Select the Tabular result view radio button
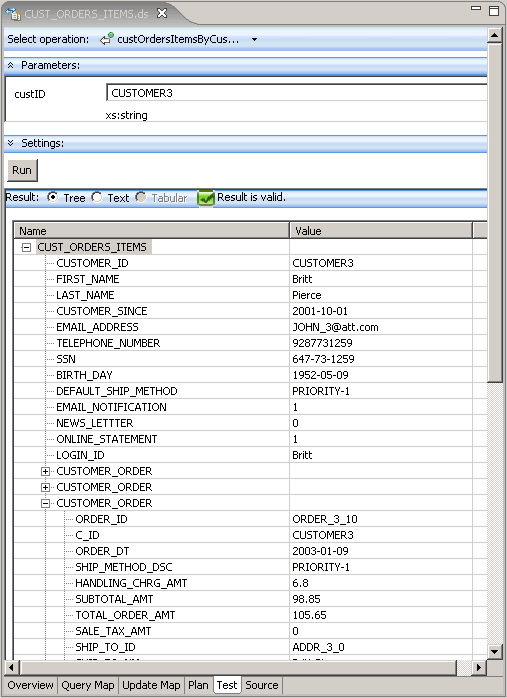Viewport: 507px width, 698px height. tap(141, 197)
